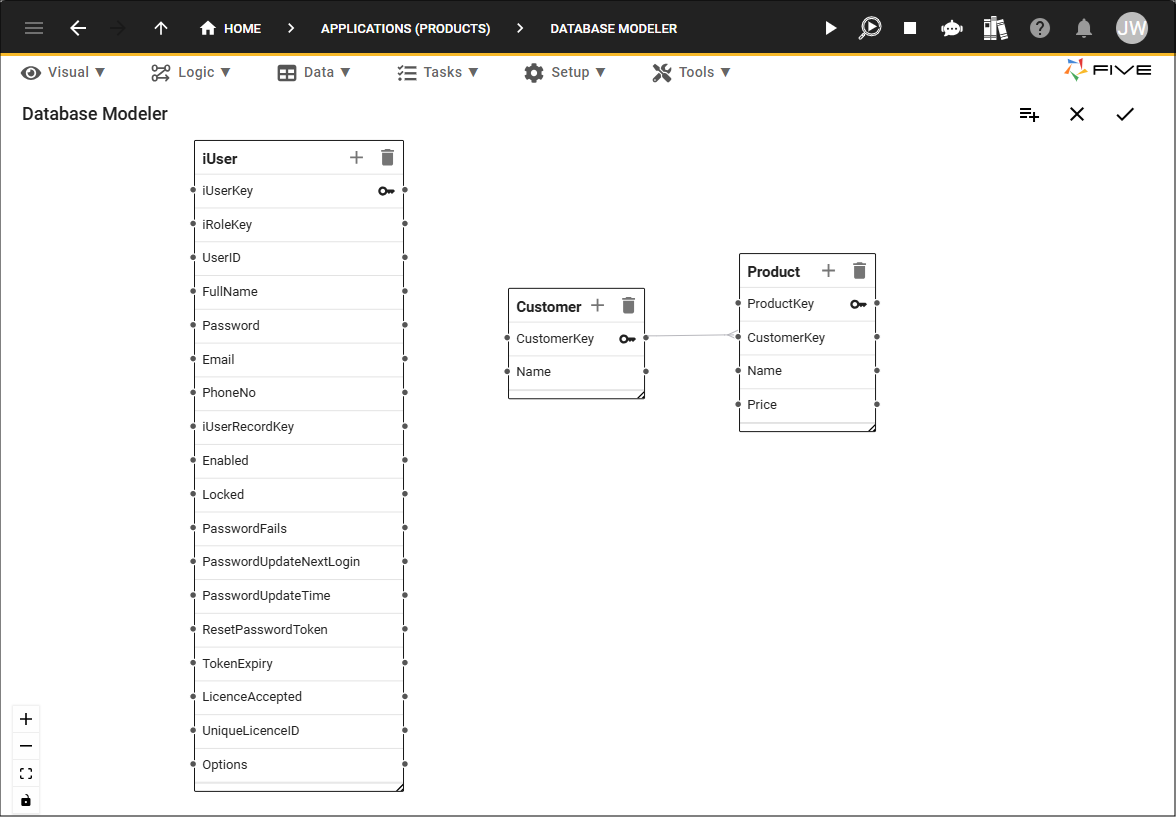Click the Customer table's CustomerKey key icon

tap(627, 339)
